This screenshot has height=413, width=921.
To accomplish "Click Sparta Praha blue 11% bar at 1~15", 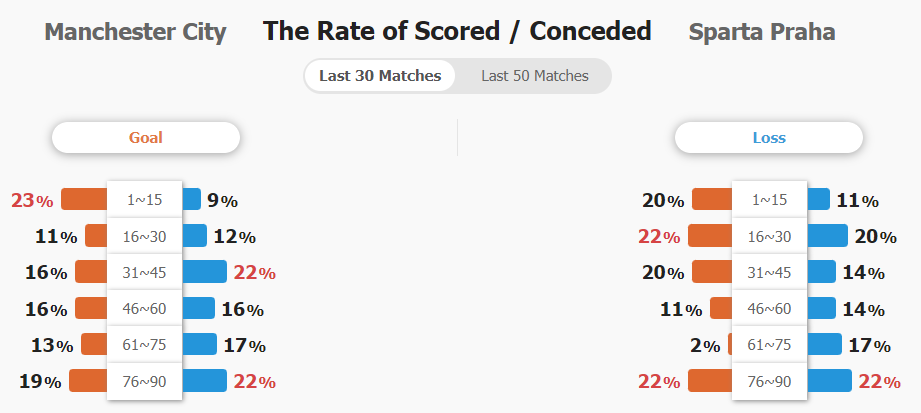I will coord(818,199).
